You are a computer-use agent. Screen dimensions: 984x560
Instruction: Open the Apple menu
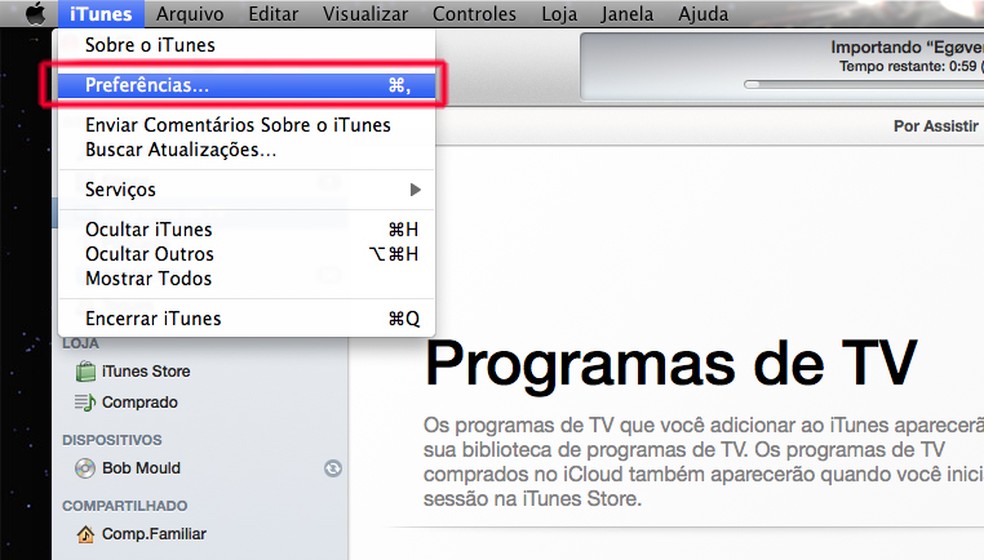click(36, 13)
